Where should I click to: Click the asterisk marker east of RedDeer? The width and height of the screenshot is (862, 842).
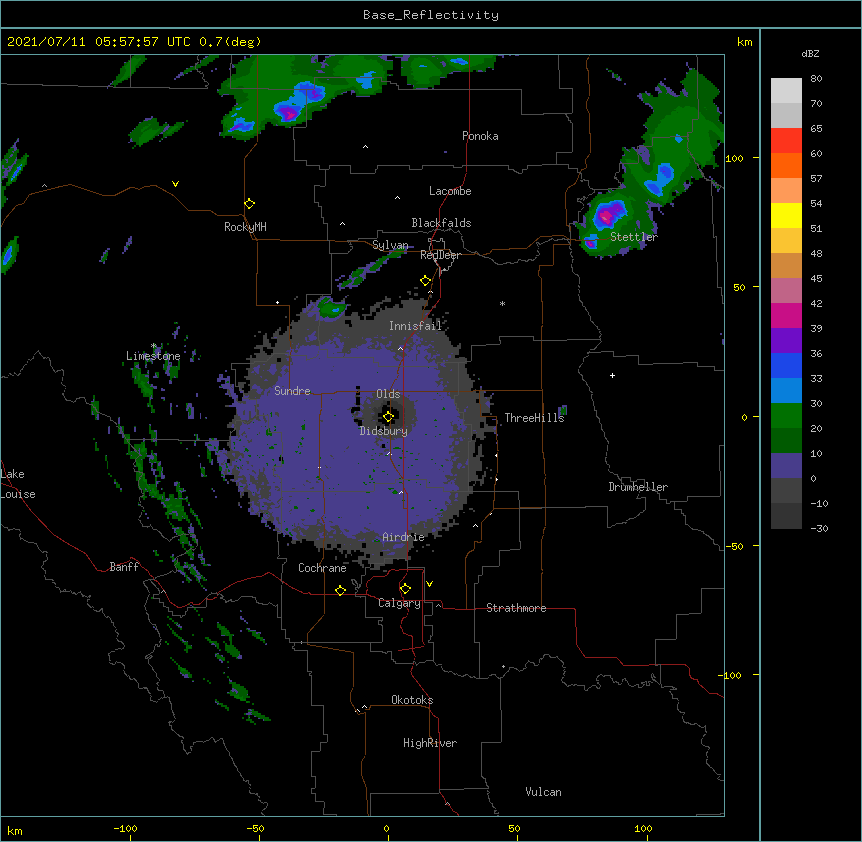coord(502,303)
